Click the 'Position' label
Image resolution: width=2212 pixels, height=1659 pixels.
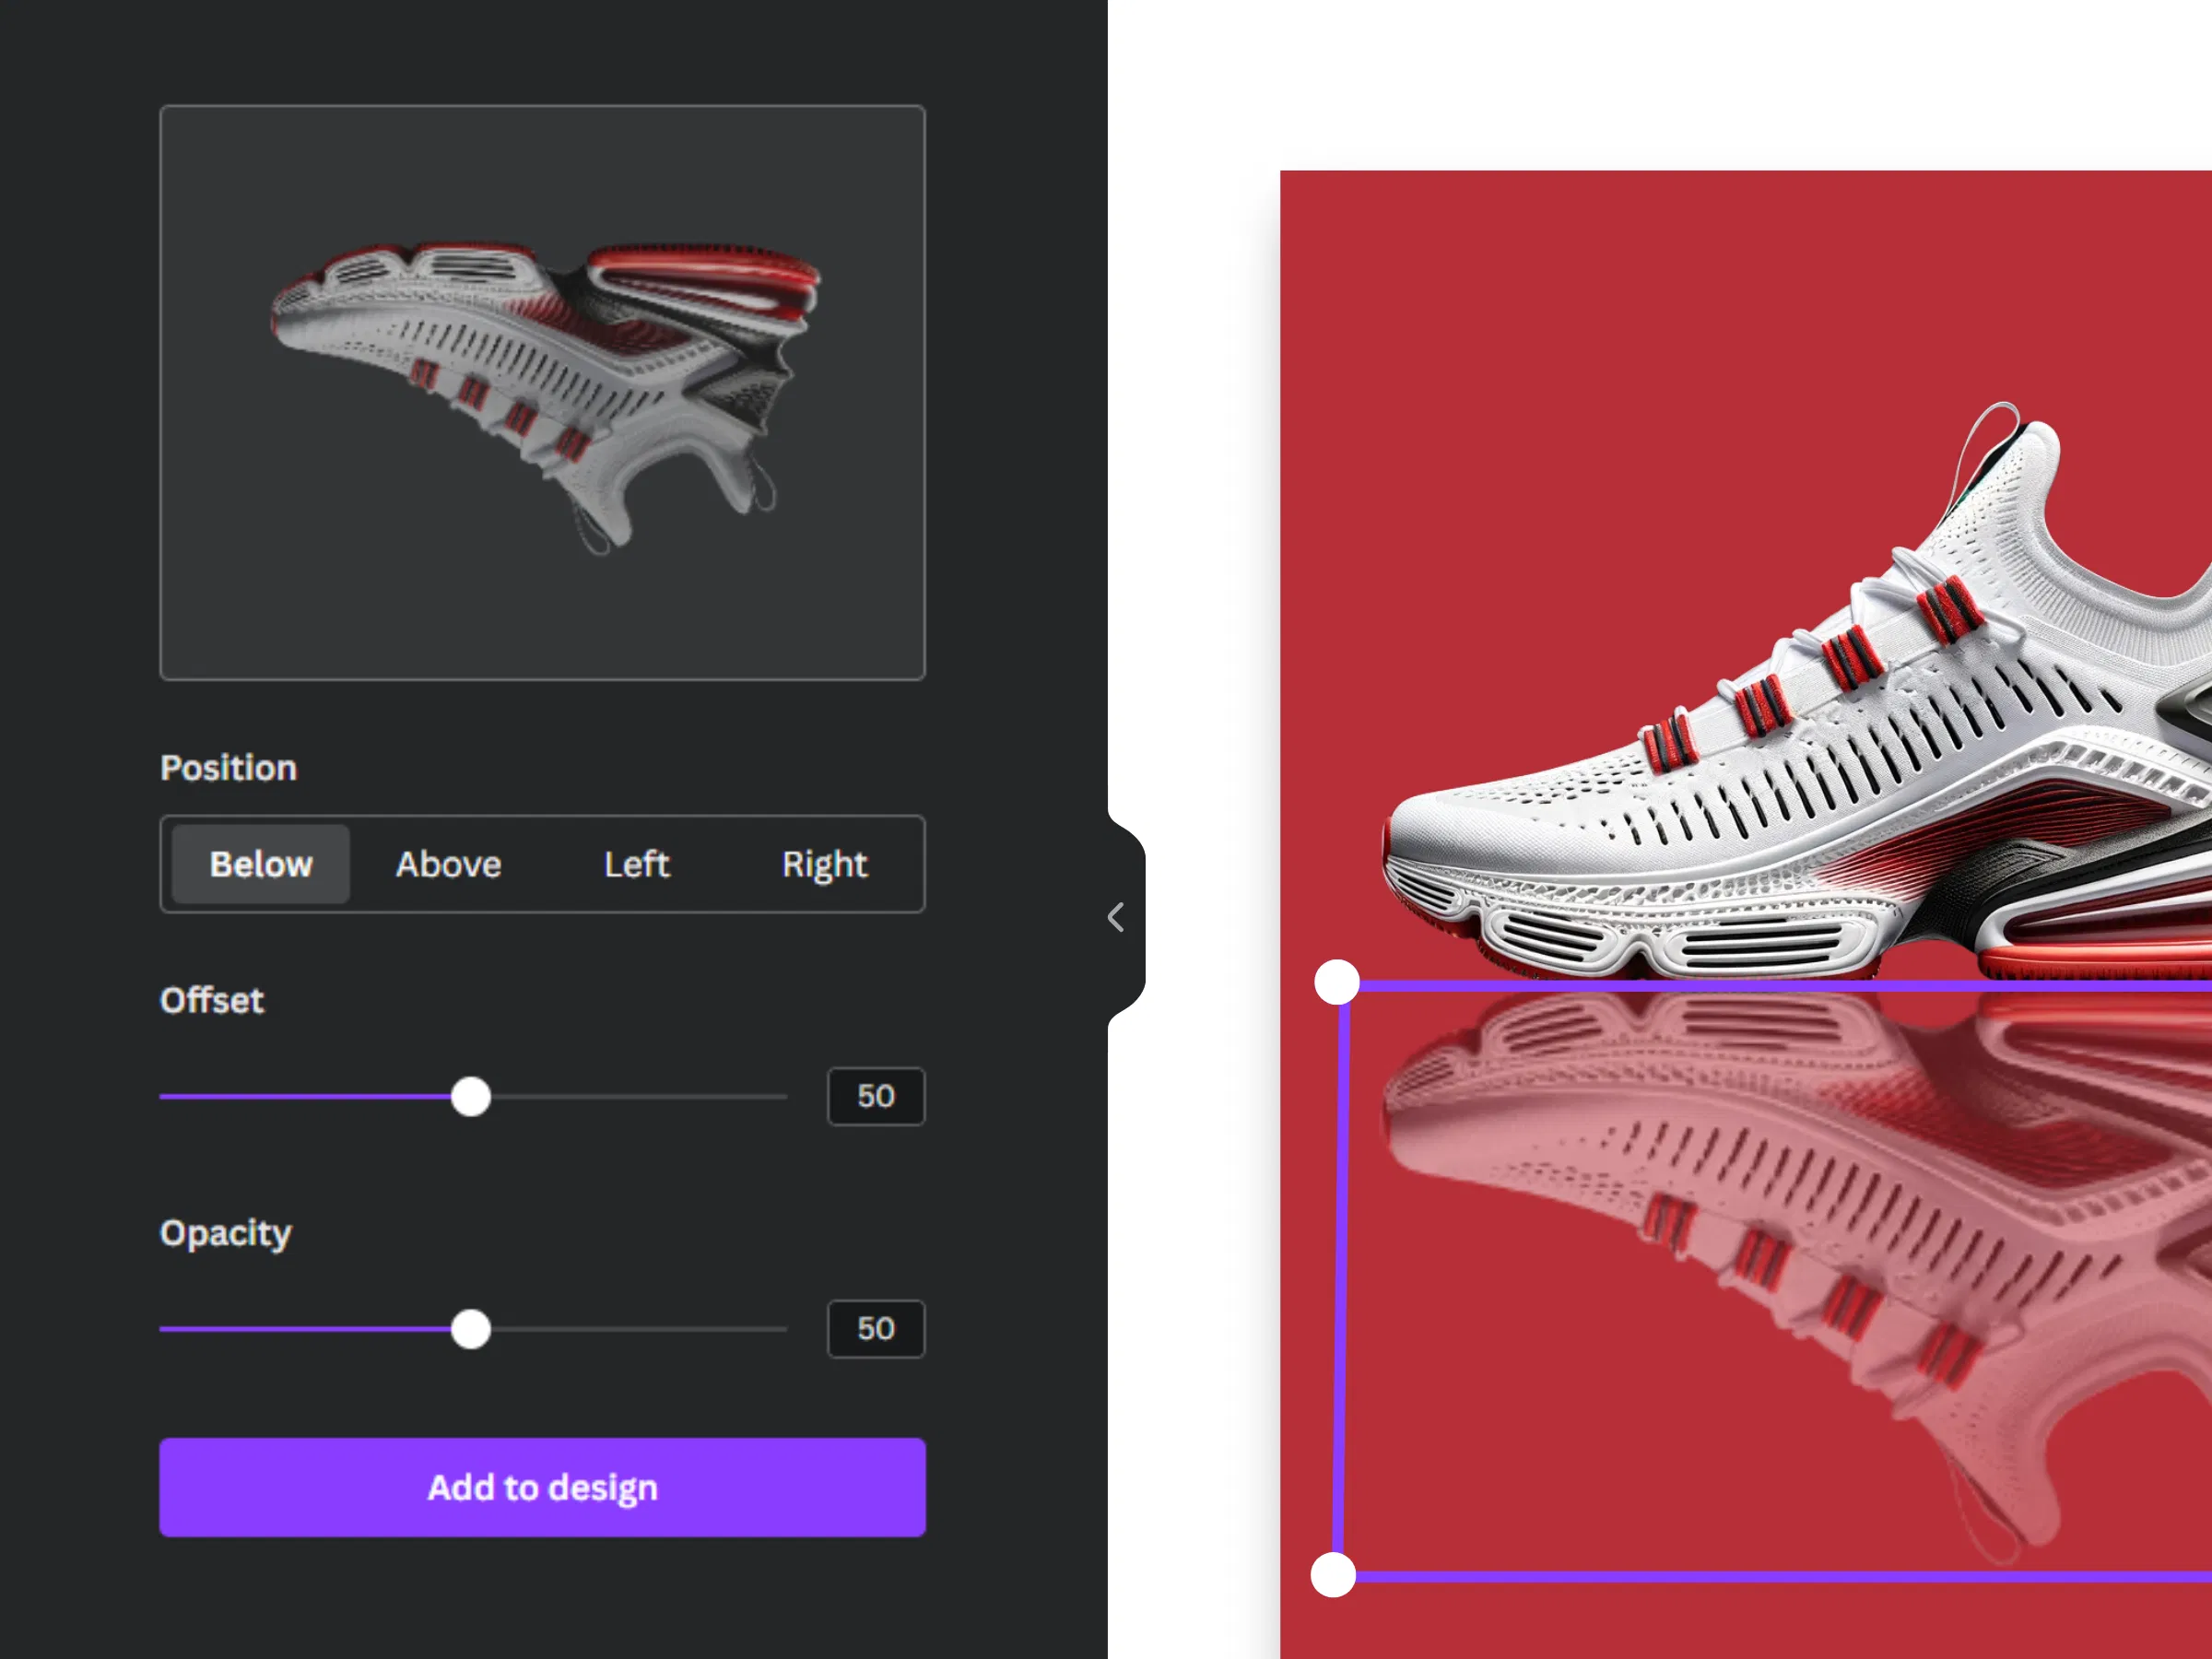pyautogui.click(x=228, y=768)
